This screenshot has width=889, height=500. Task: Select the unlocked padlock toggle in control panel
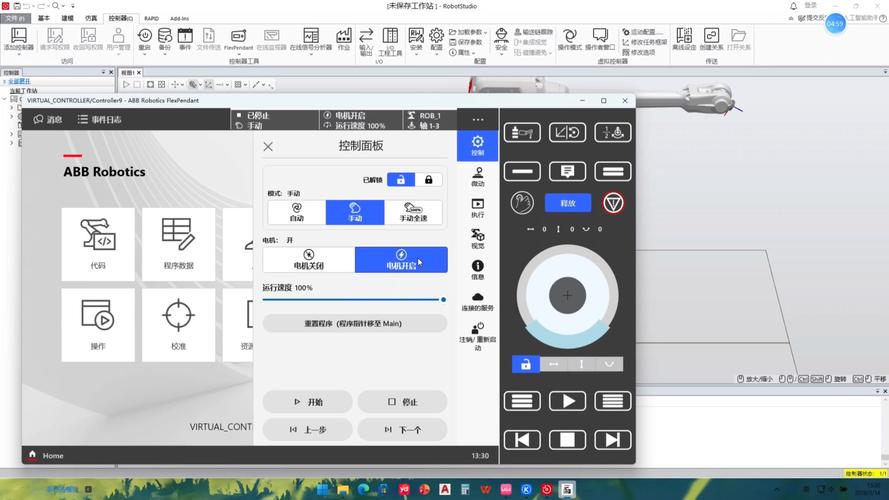click(x=401, y=180)
